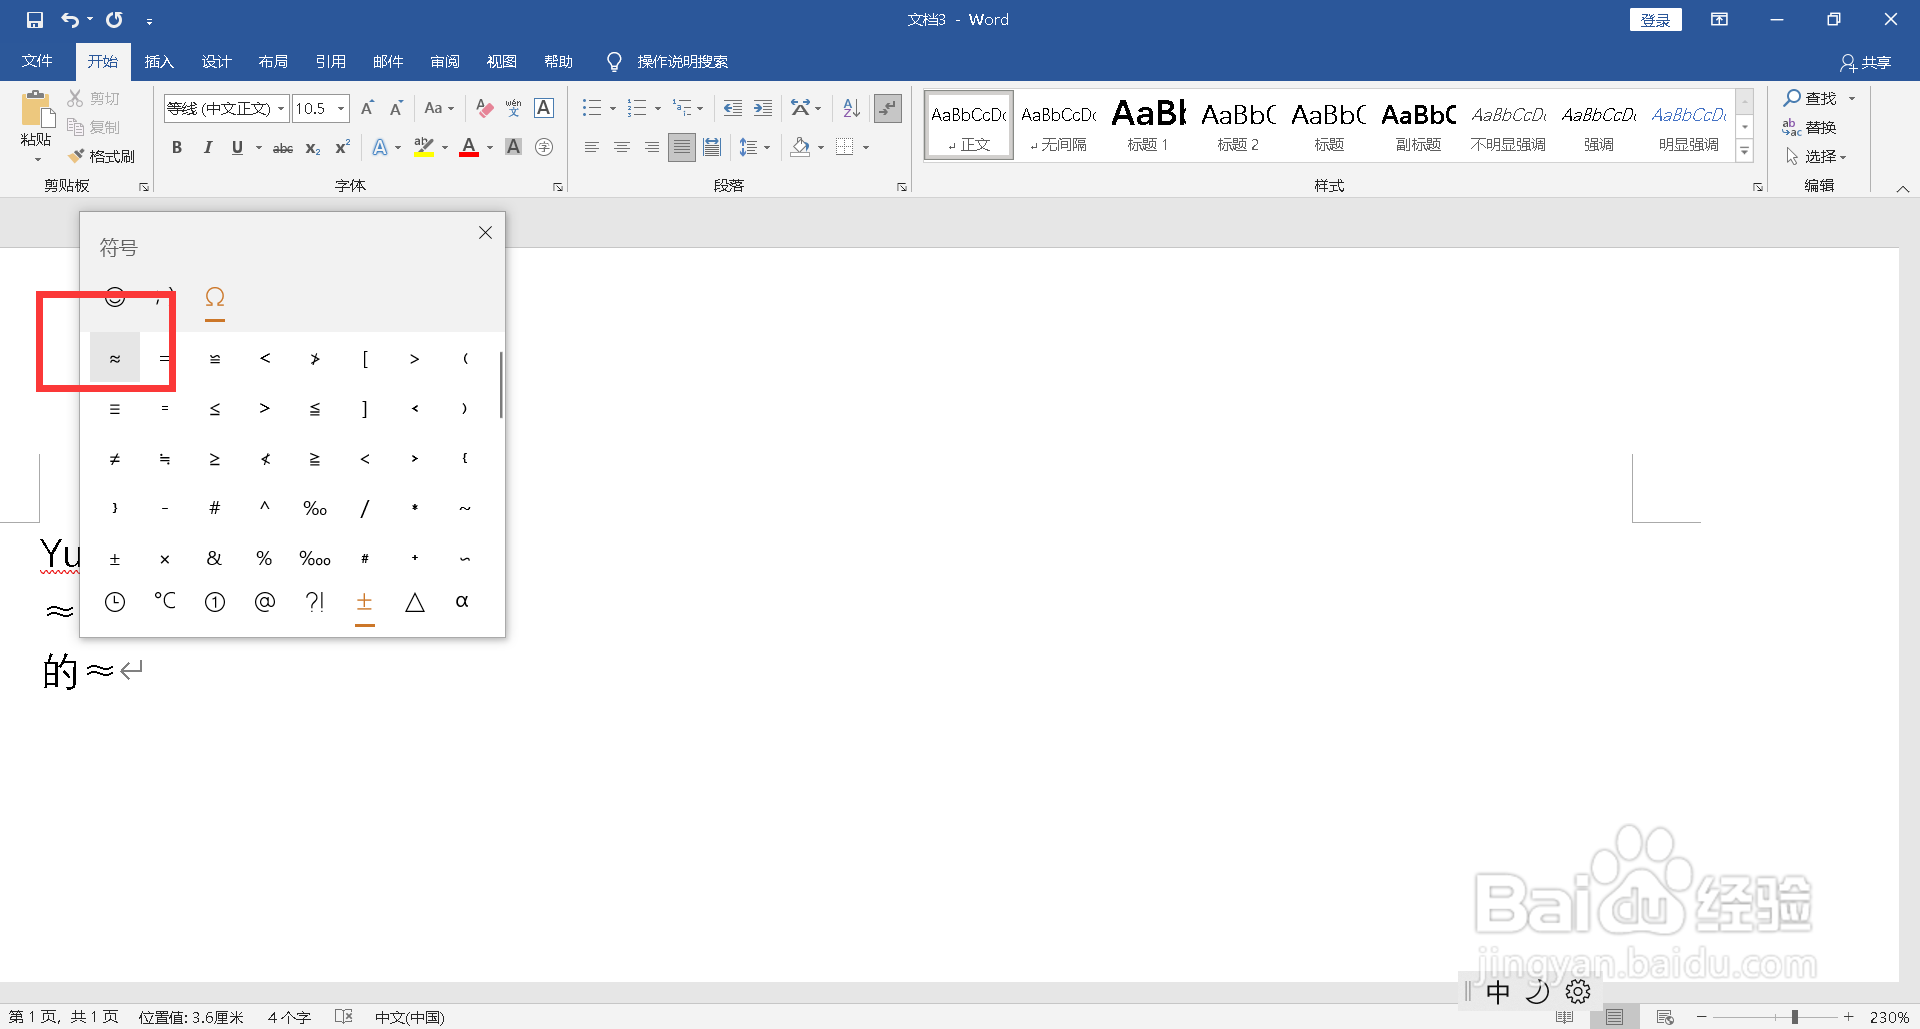Viewport: 1920px width, 1029px height.
Task: Switch to the Insert tab
Action: [159, 62]
